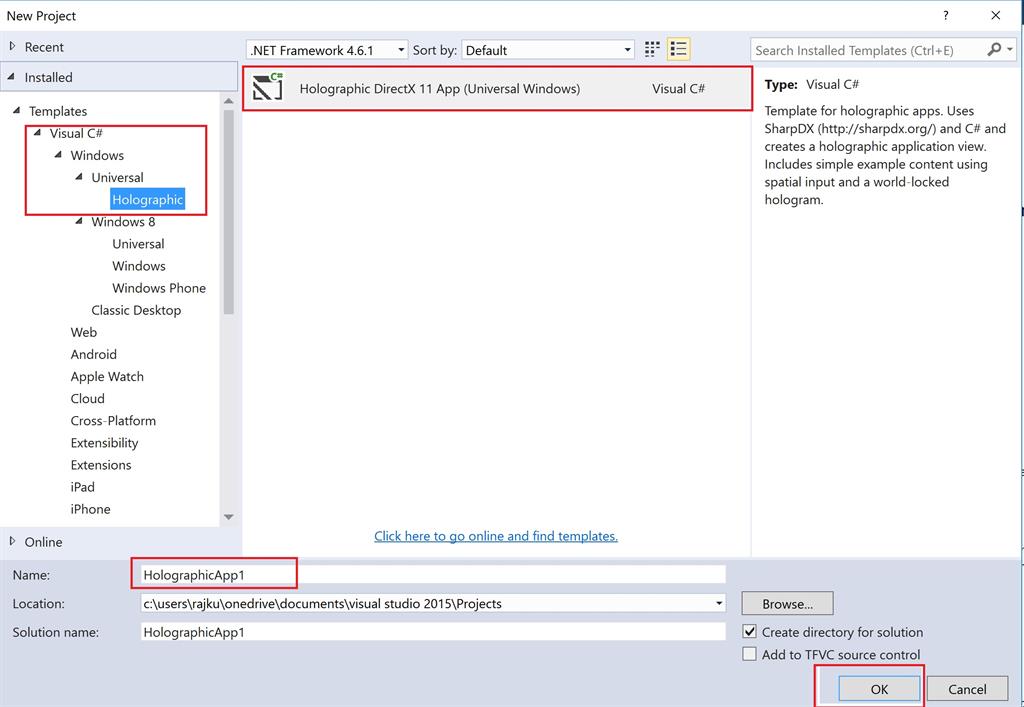This screenshot has width=1024, height=707.
Task: Select the Classic Desktop tree item
Action: (x=136, y=310)
